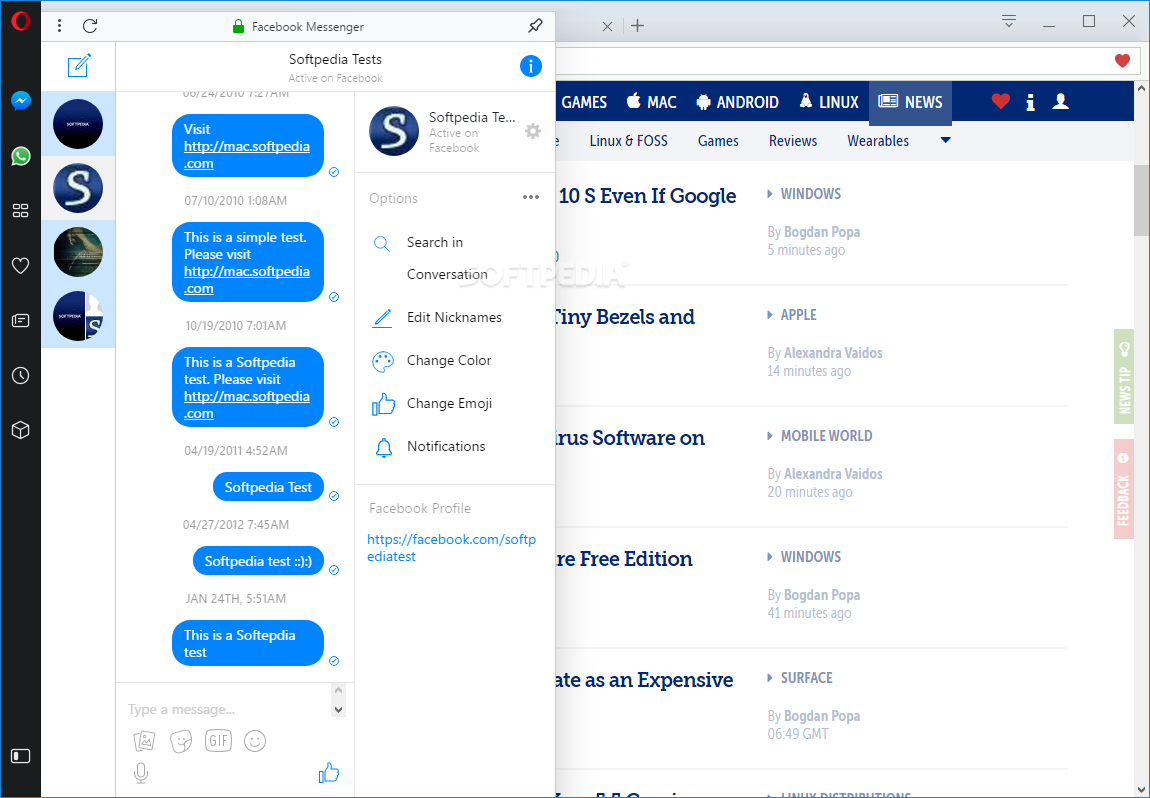
Task: Send a thumbs-up like
Action: pos(329,772)
